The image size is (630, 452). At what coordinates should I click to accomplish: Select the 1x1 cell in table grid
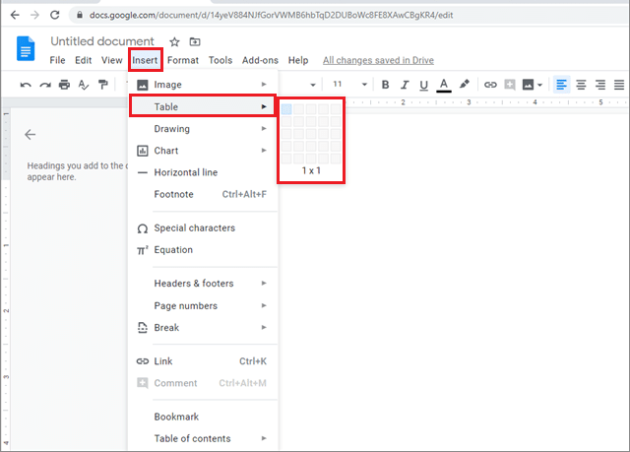coord(287,109)
